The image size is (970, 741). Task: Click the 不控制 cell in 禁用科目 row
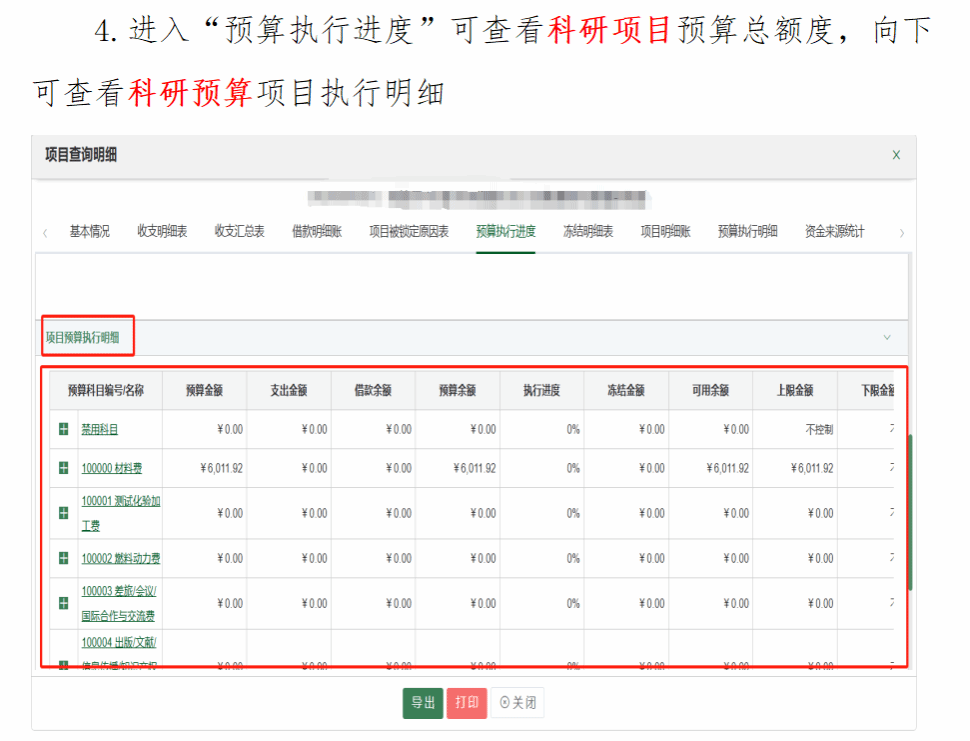tap(819, 429)
